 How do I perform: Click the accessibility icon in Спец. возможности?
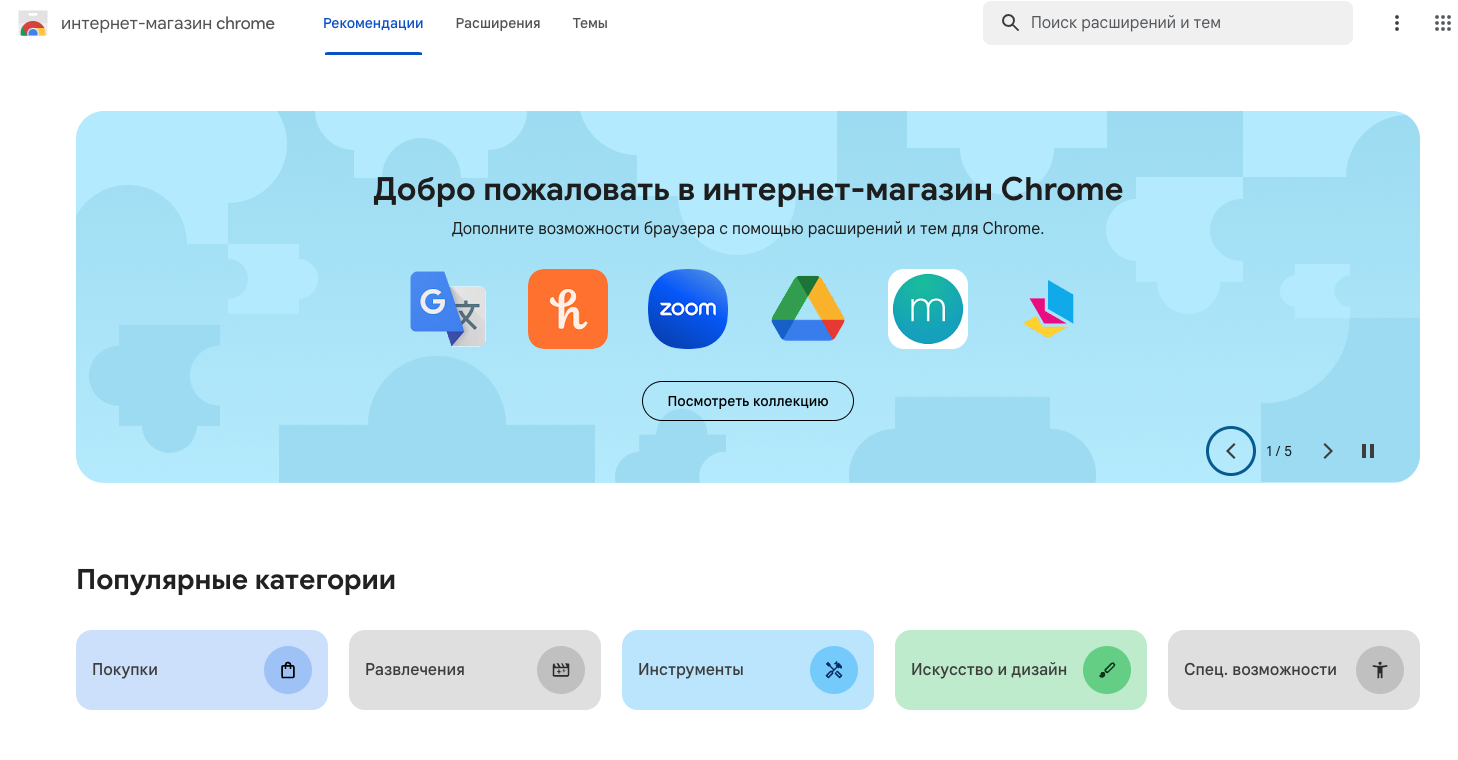(1380, 670)
